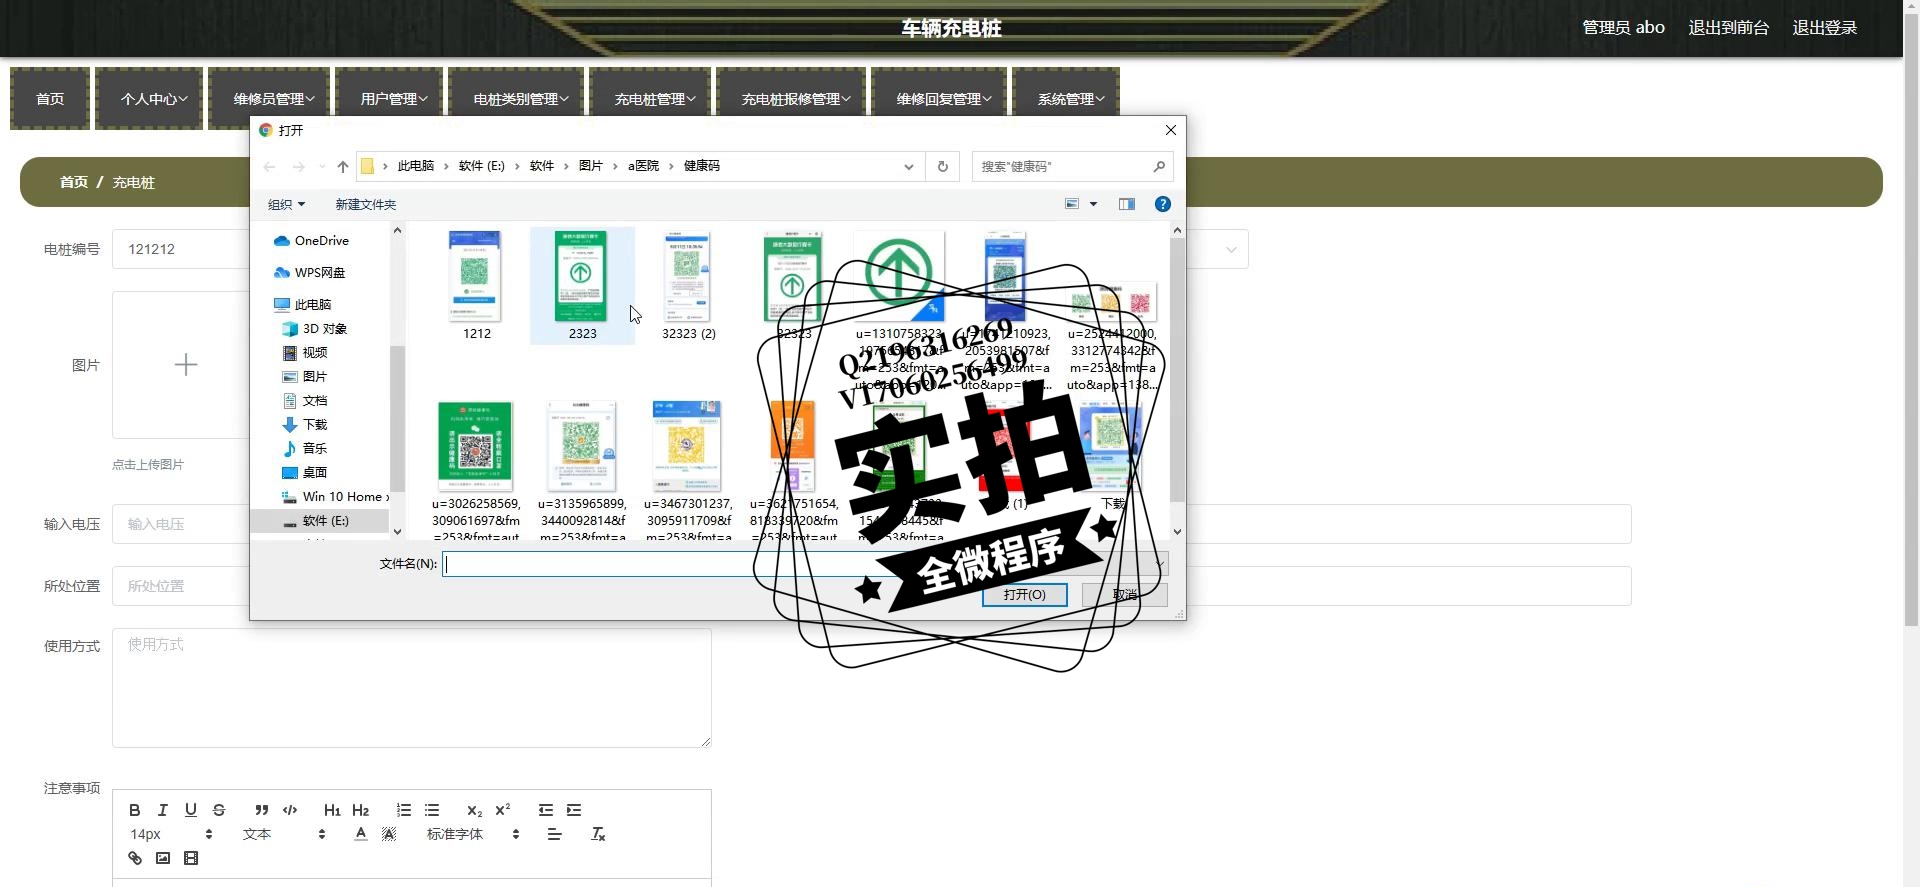Image resolution: width=1920 pixels, height=887 pixels.
Task: Click 使用方式 text area
Action: pyautogui.click(x=412, y=688)
